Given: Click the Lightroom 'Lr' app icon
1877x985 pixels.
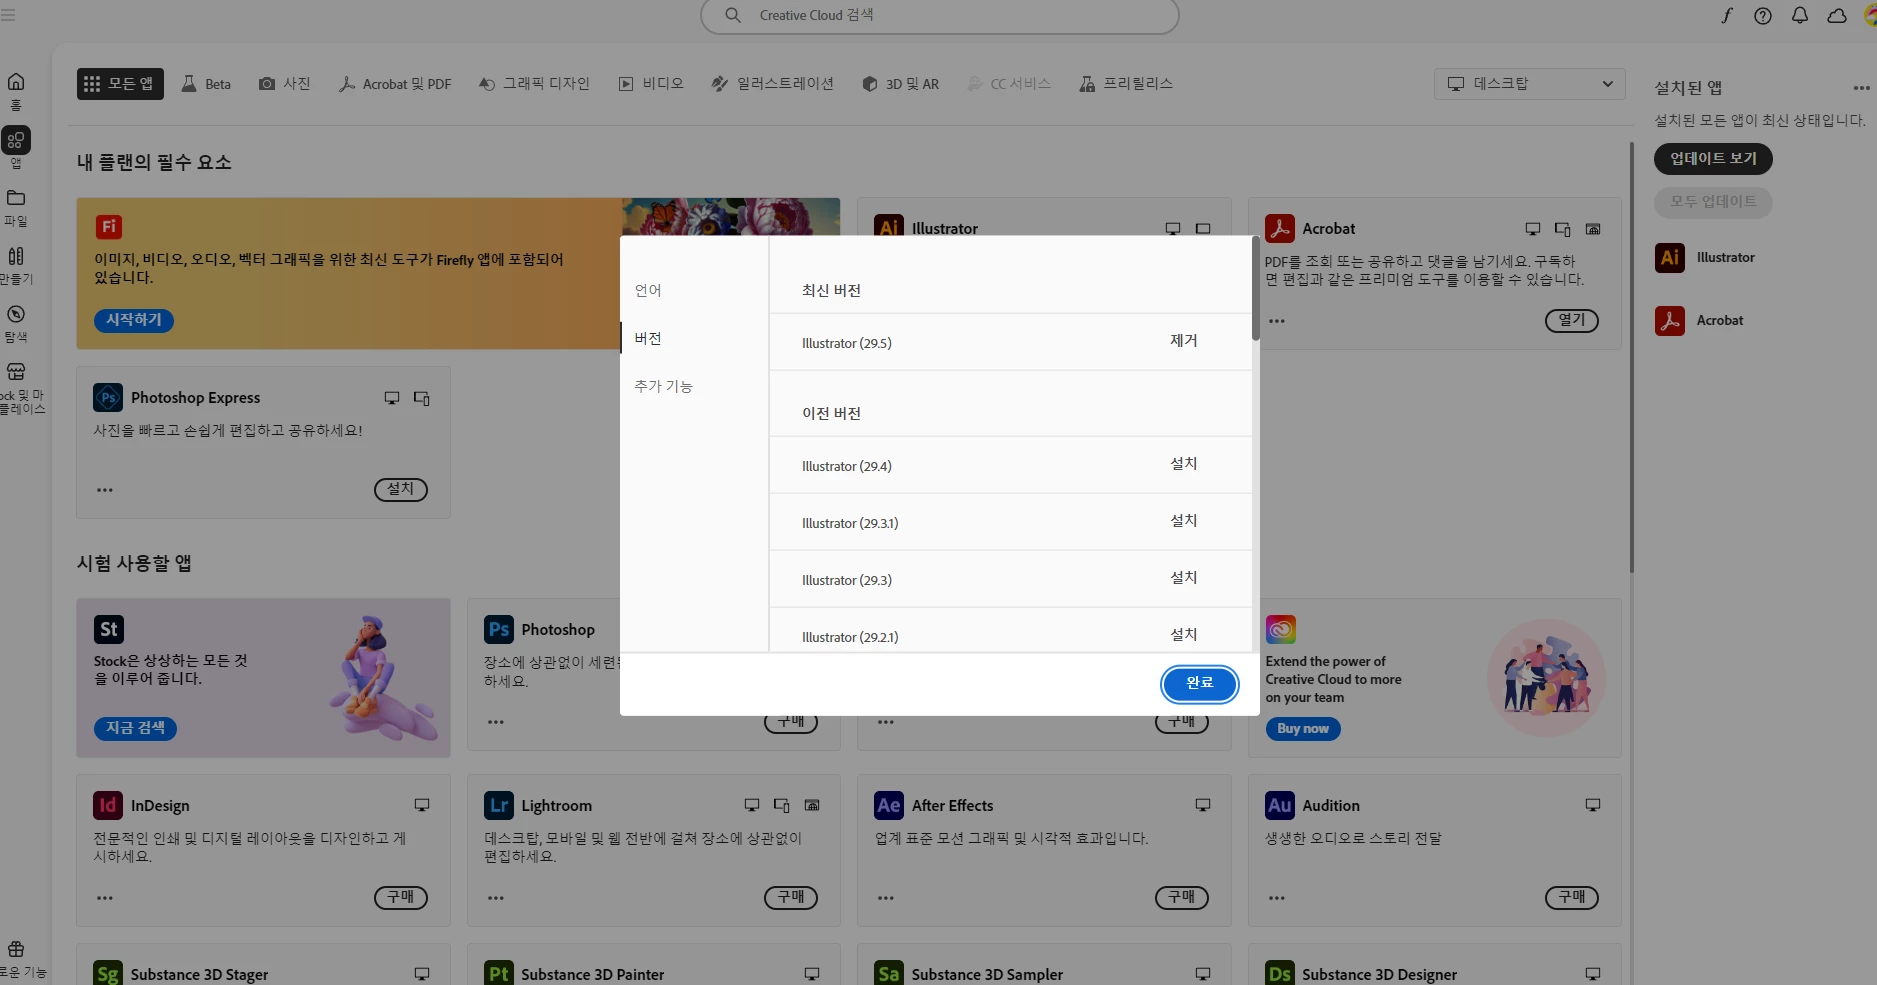Looking at the screenshot, I should [499, 805].
